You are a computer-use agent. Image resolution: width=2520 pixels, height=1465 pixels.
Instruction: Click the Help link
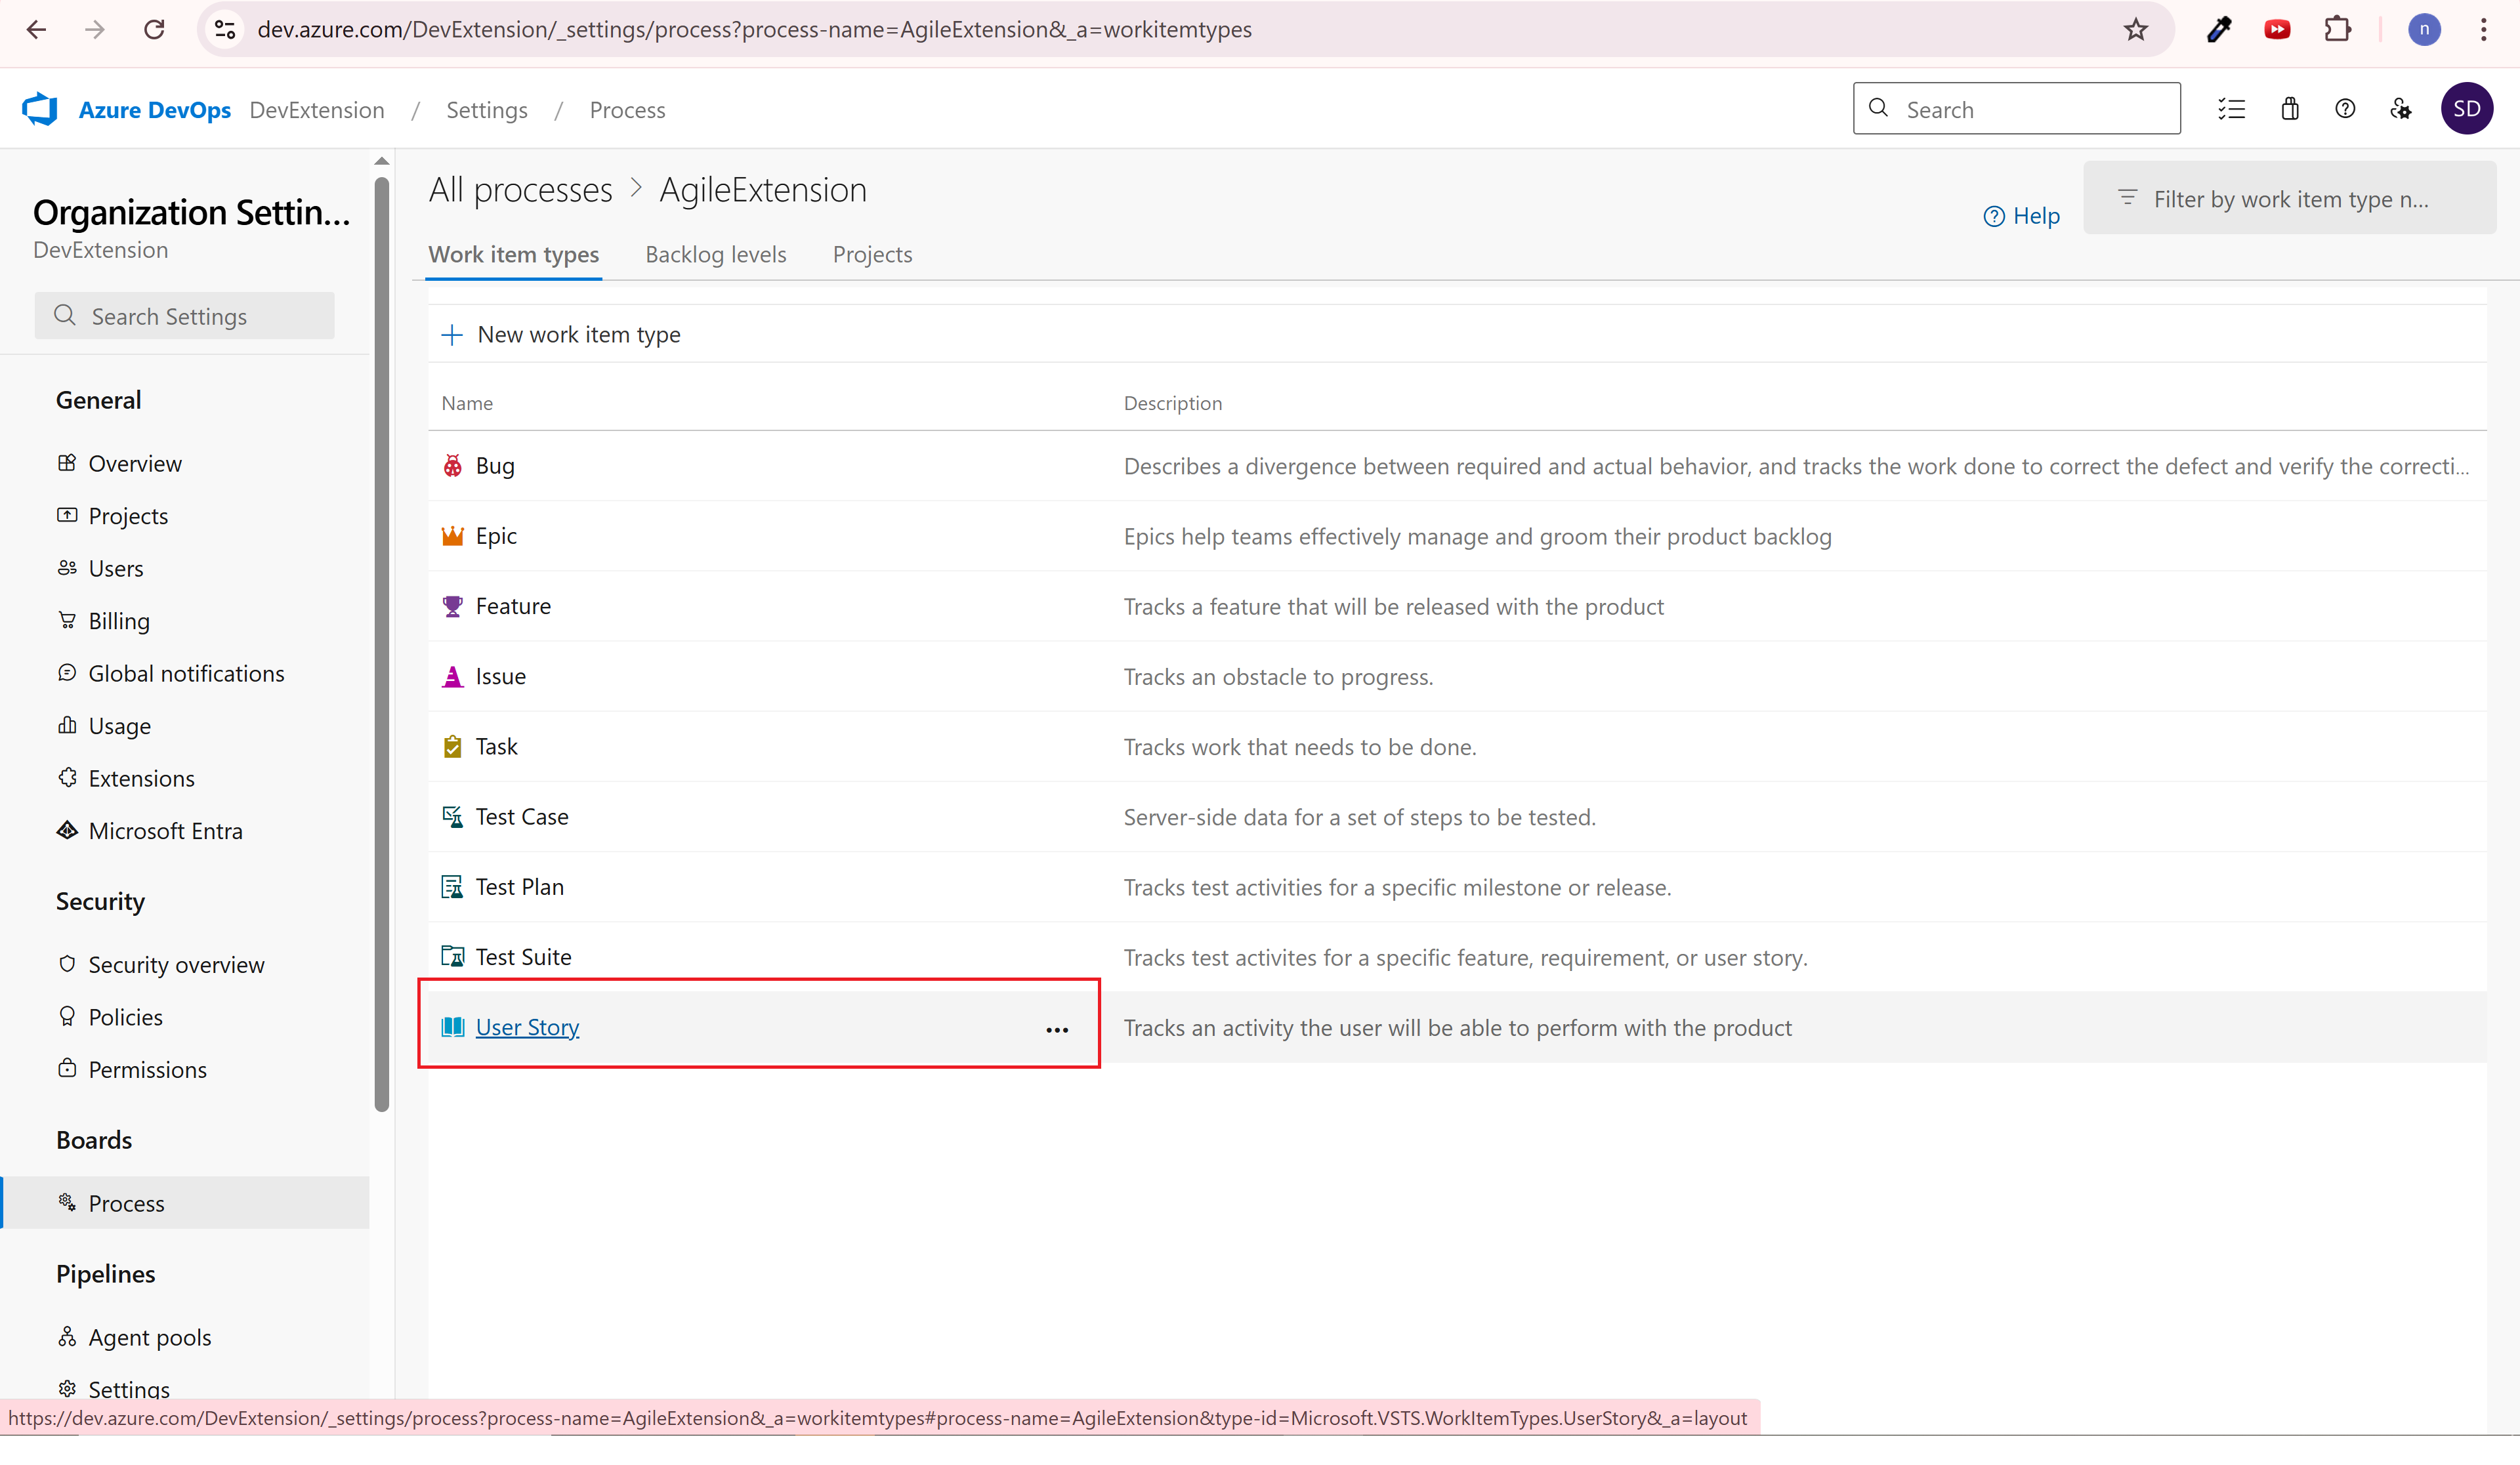[x=2021, y=216]
